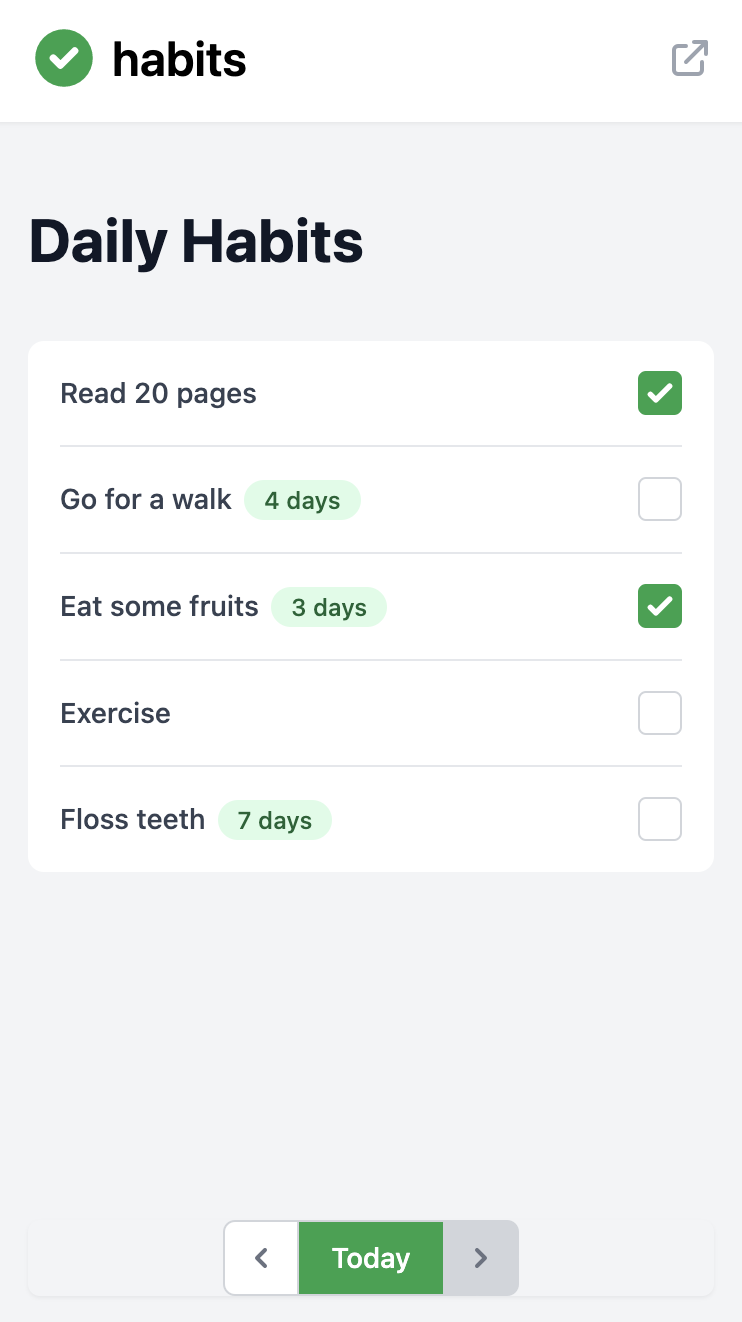Screen dimensions: 742x1322
Task: Click the 4 days streak pill
Action: click(x=302, y=501)
